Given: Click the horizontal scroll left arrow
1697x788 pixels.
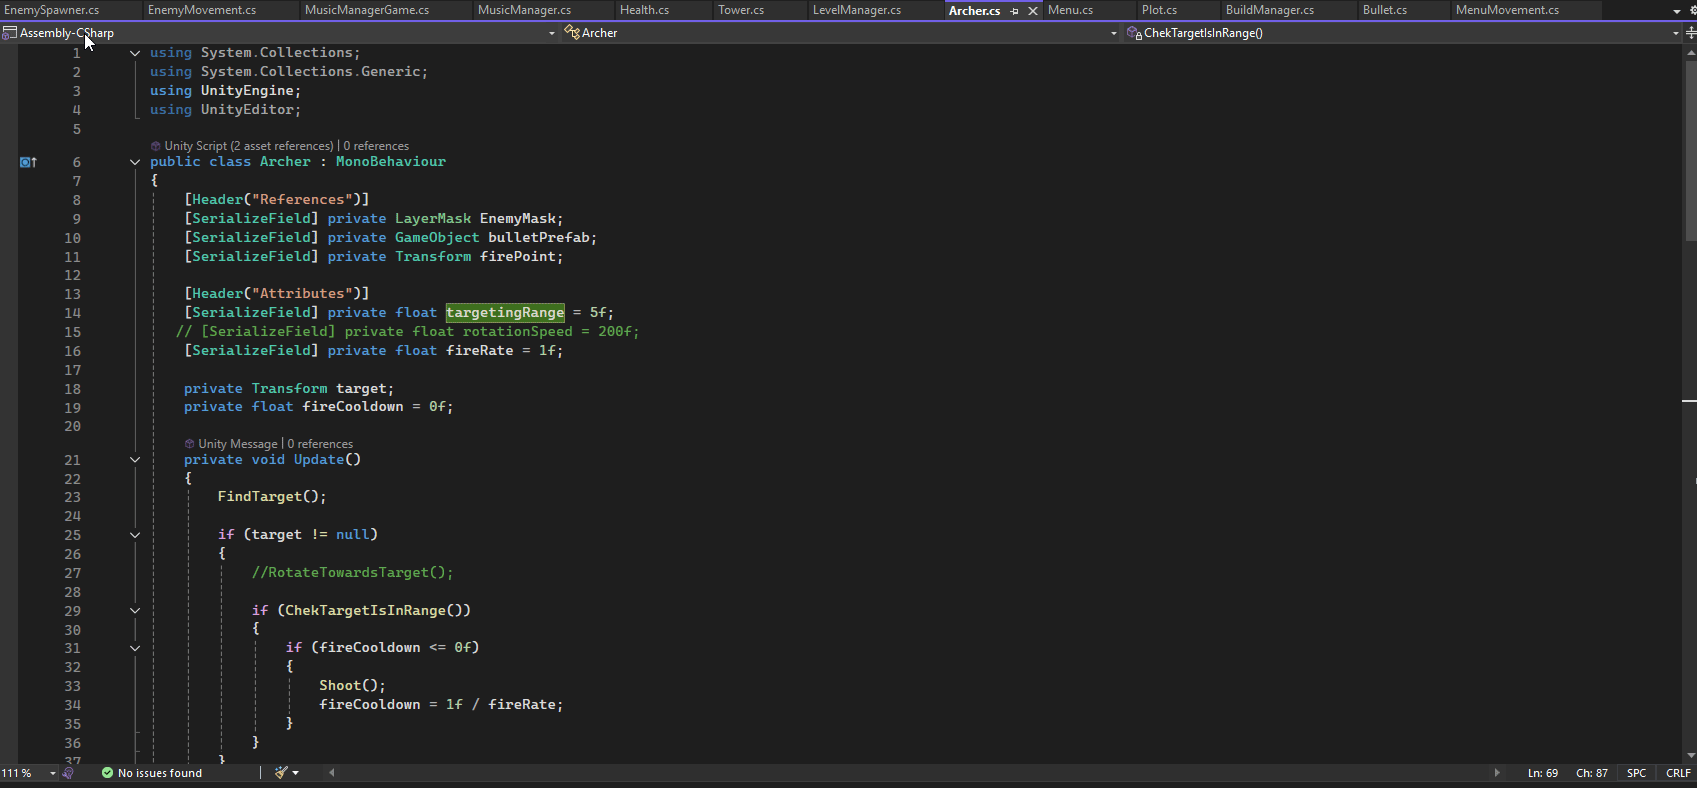Looking at the screenshot, I should [332, 773].
